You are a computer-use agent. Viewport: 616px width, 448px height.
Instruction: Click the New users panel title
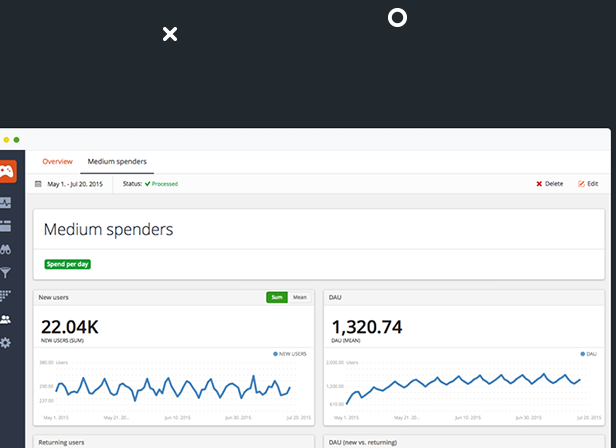53,297
